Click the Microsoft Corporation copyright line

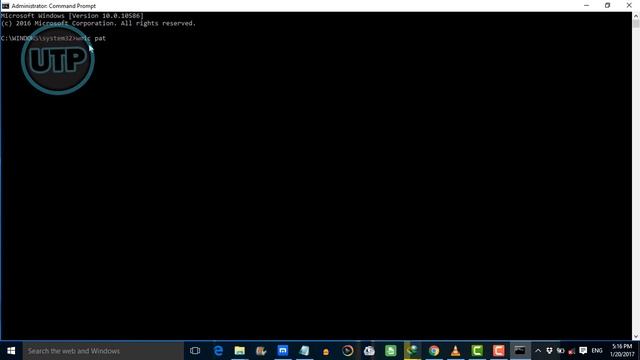[98, 23]
